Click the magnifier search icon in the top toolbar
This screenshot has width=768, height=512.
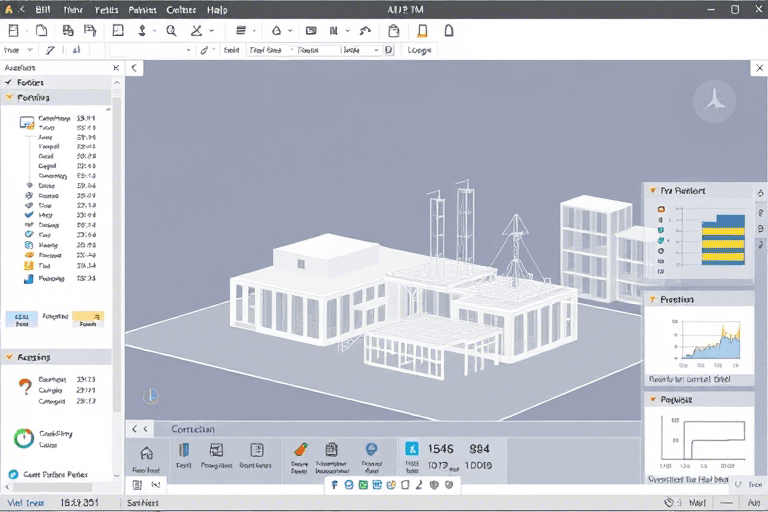coord(171,31)
